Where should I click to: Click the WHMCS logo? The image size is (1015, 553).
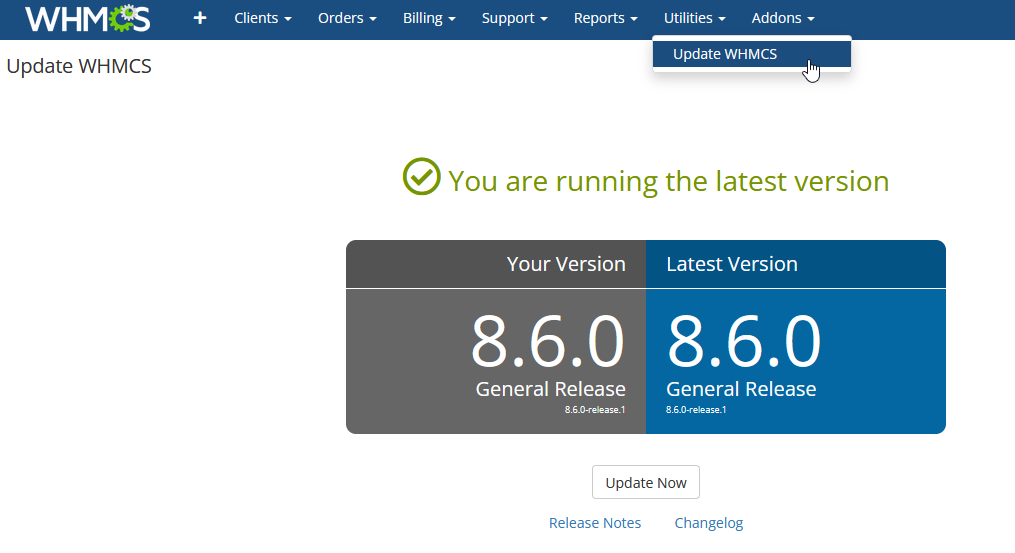tap(87, 18)
